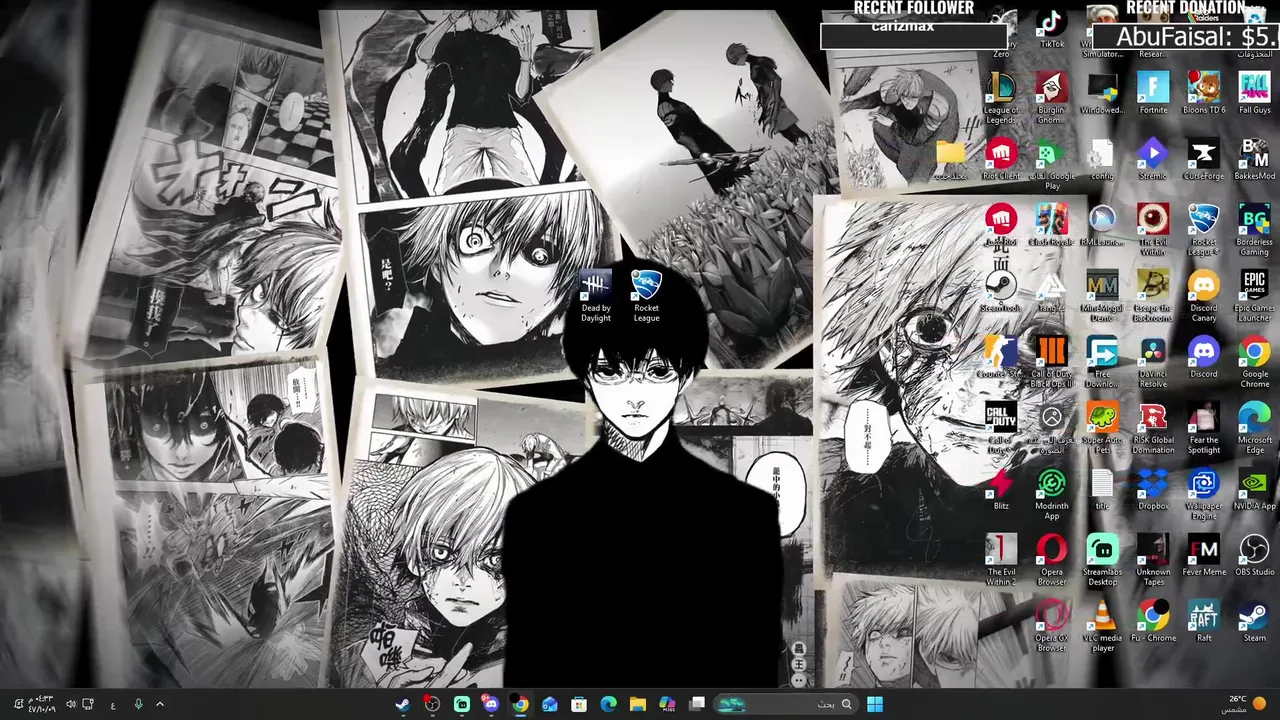This screenshot has height=720, width=1280.
Task: Open the Free Download Manager shortcut
Action: click(x=1102, y=361)
